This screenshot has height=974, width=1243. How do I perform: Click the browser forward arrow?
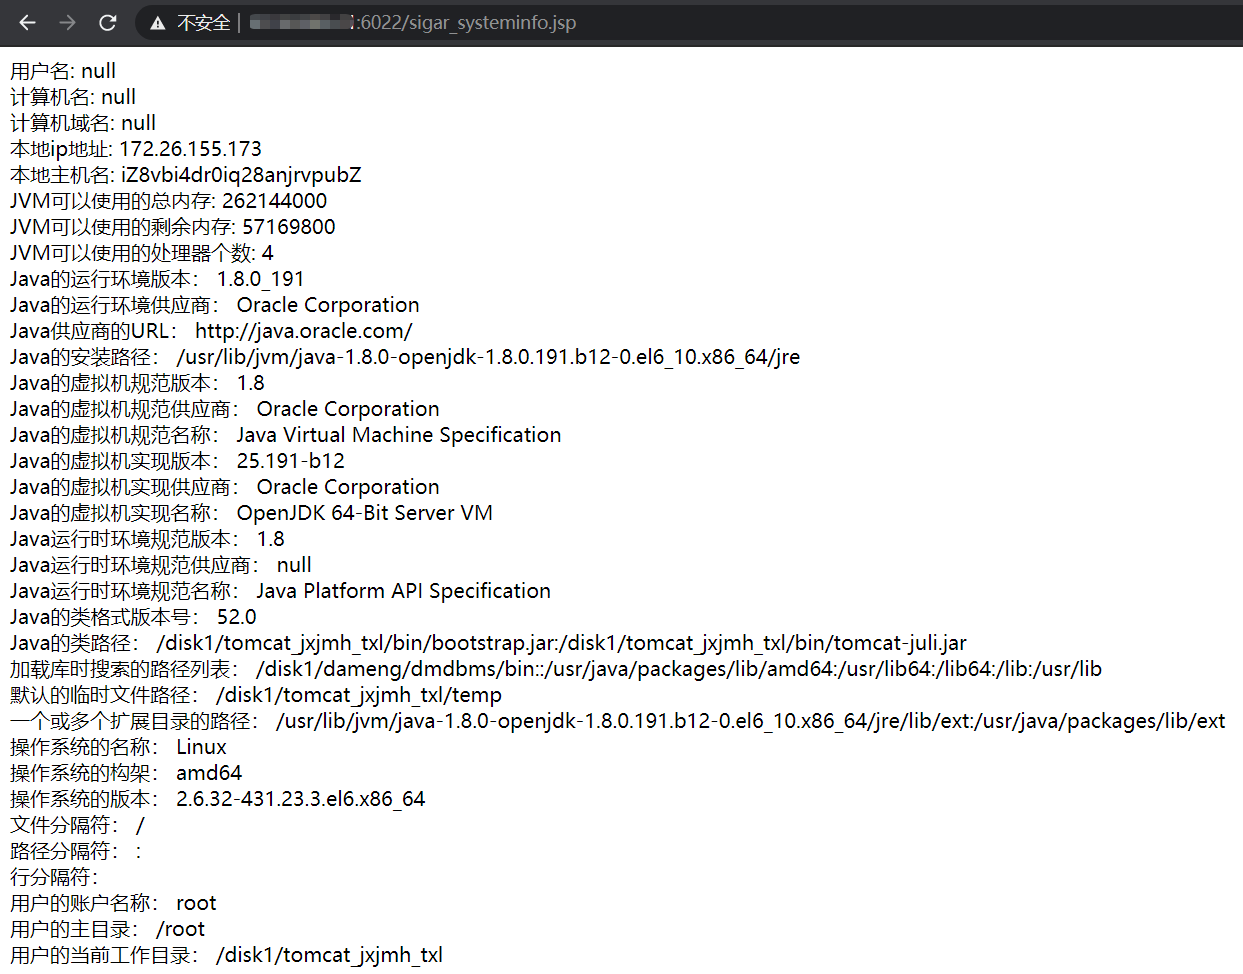(68, 22)
